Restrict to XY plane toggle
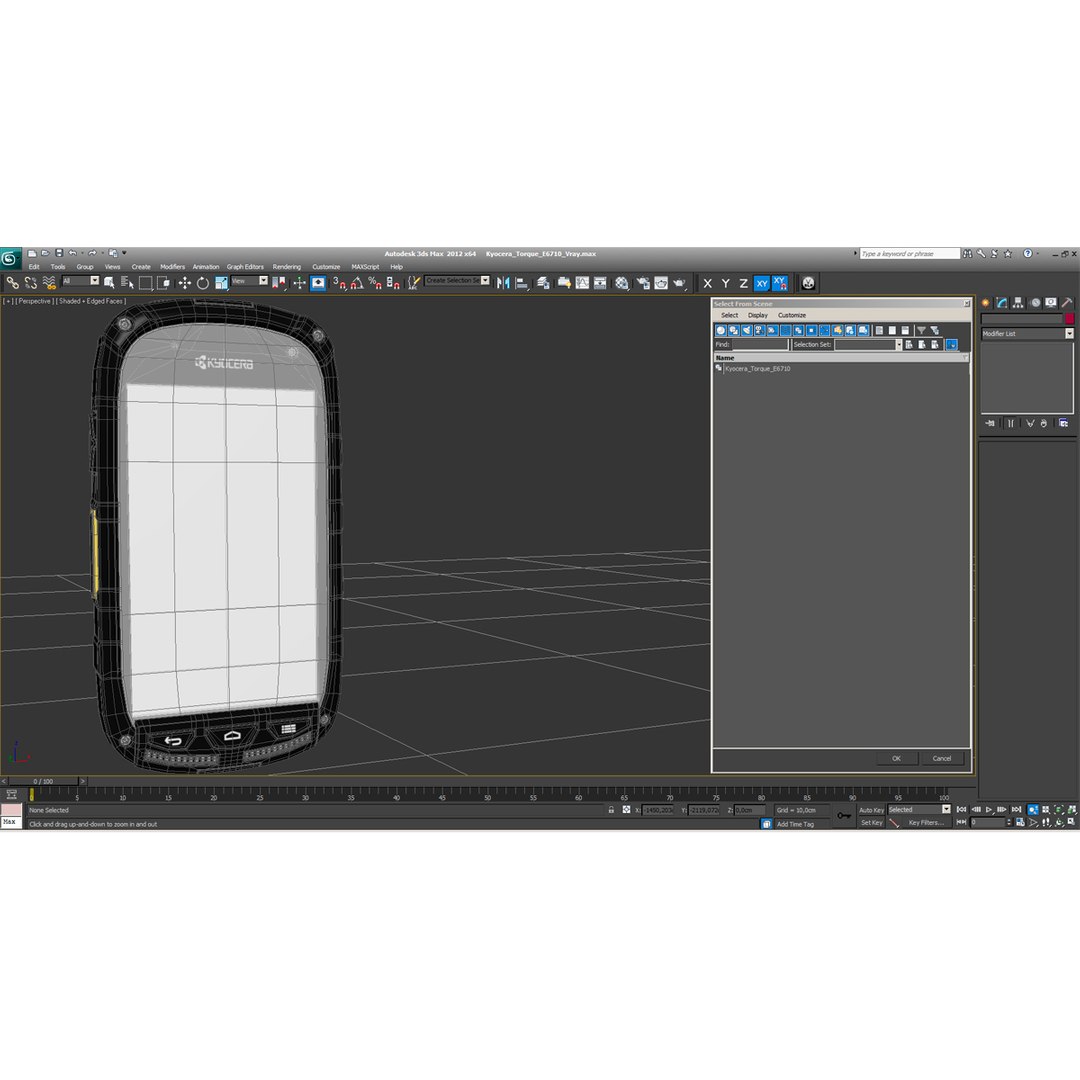This screenshot has height=1080, width=1080. pos(761,283)
